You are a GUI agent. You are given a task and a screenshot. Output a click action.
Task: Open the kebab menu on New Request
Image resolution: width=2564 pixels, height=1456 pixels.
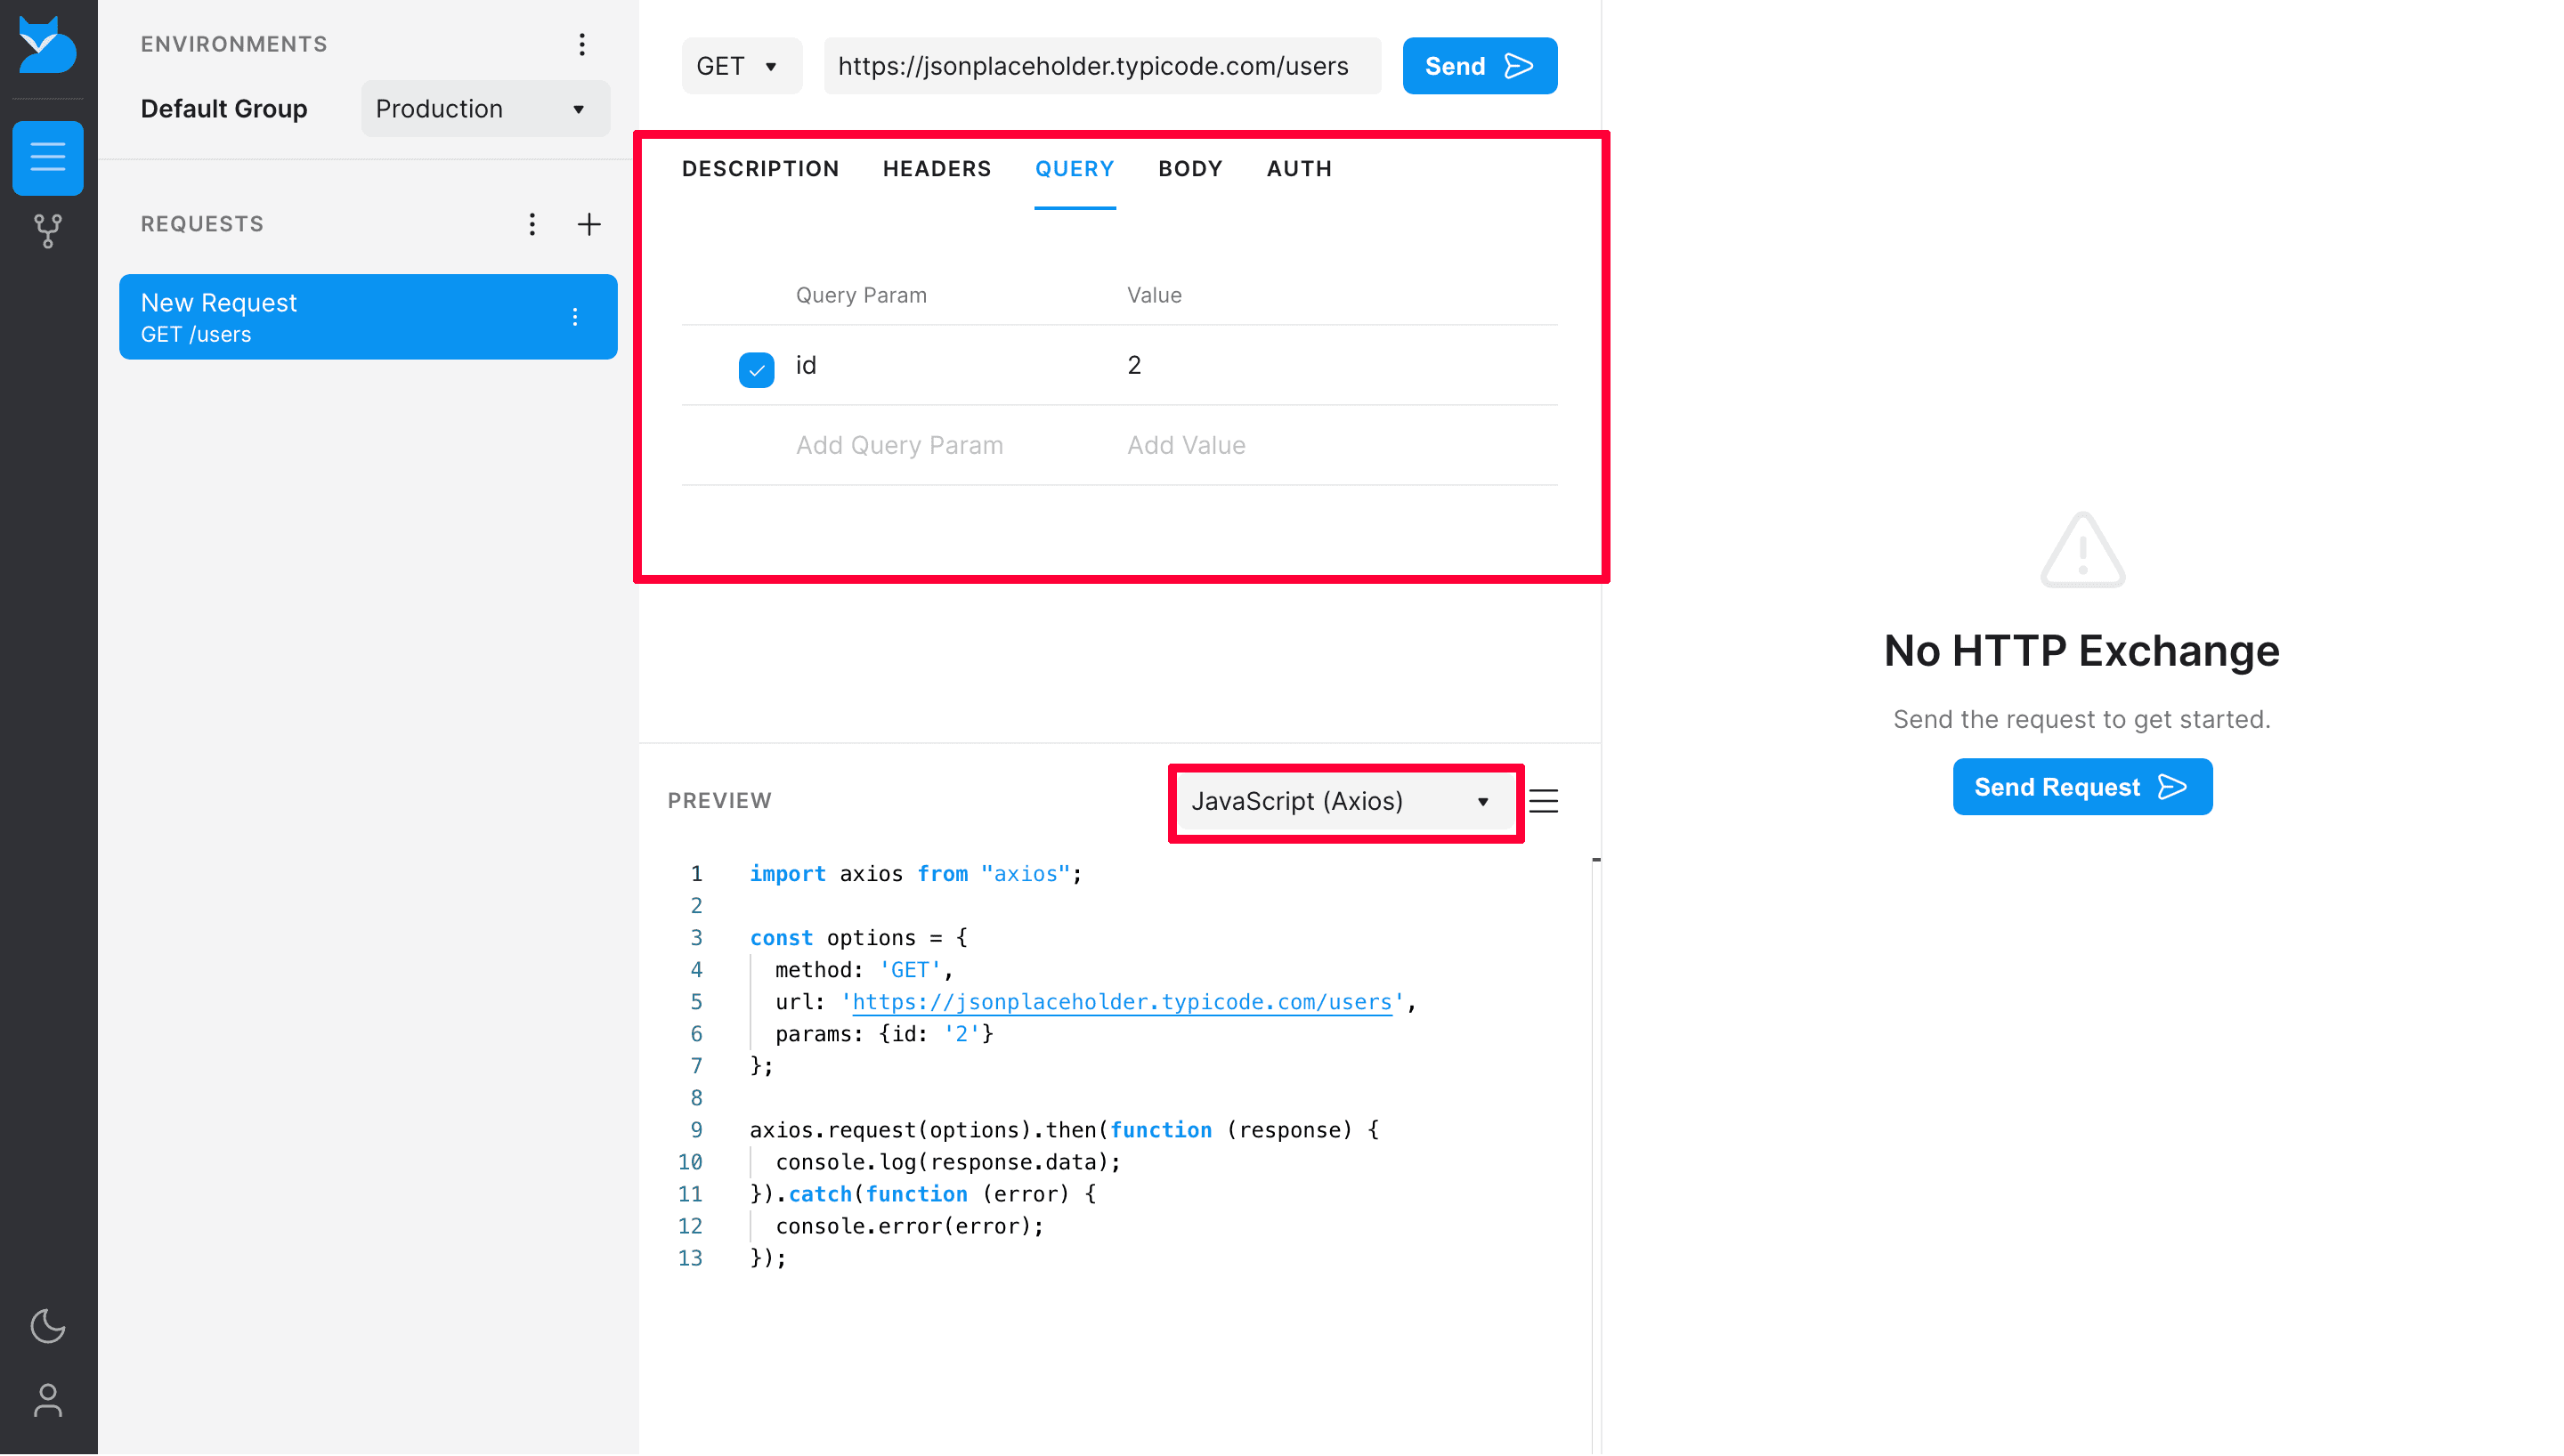click(575, 317)
